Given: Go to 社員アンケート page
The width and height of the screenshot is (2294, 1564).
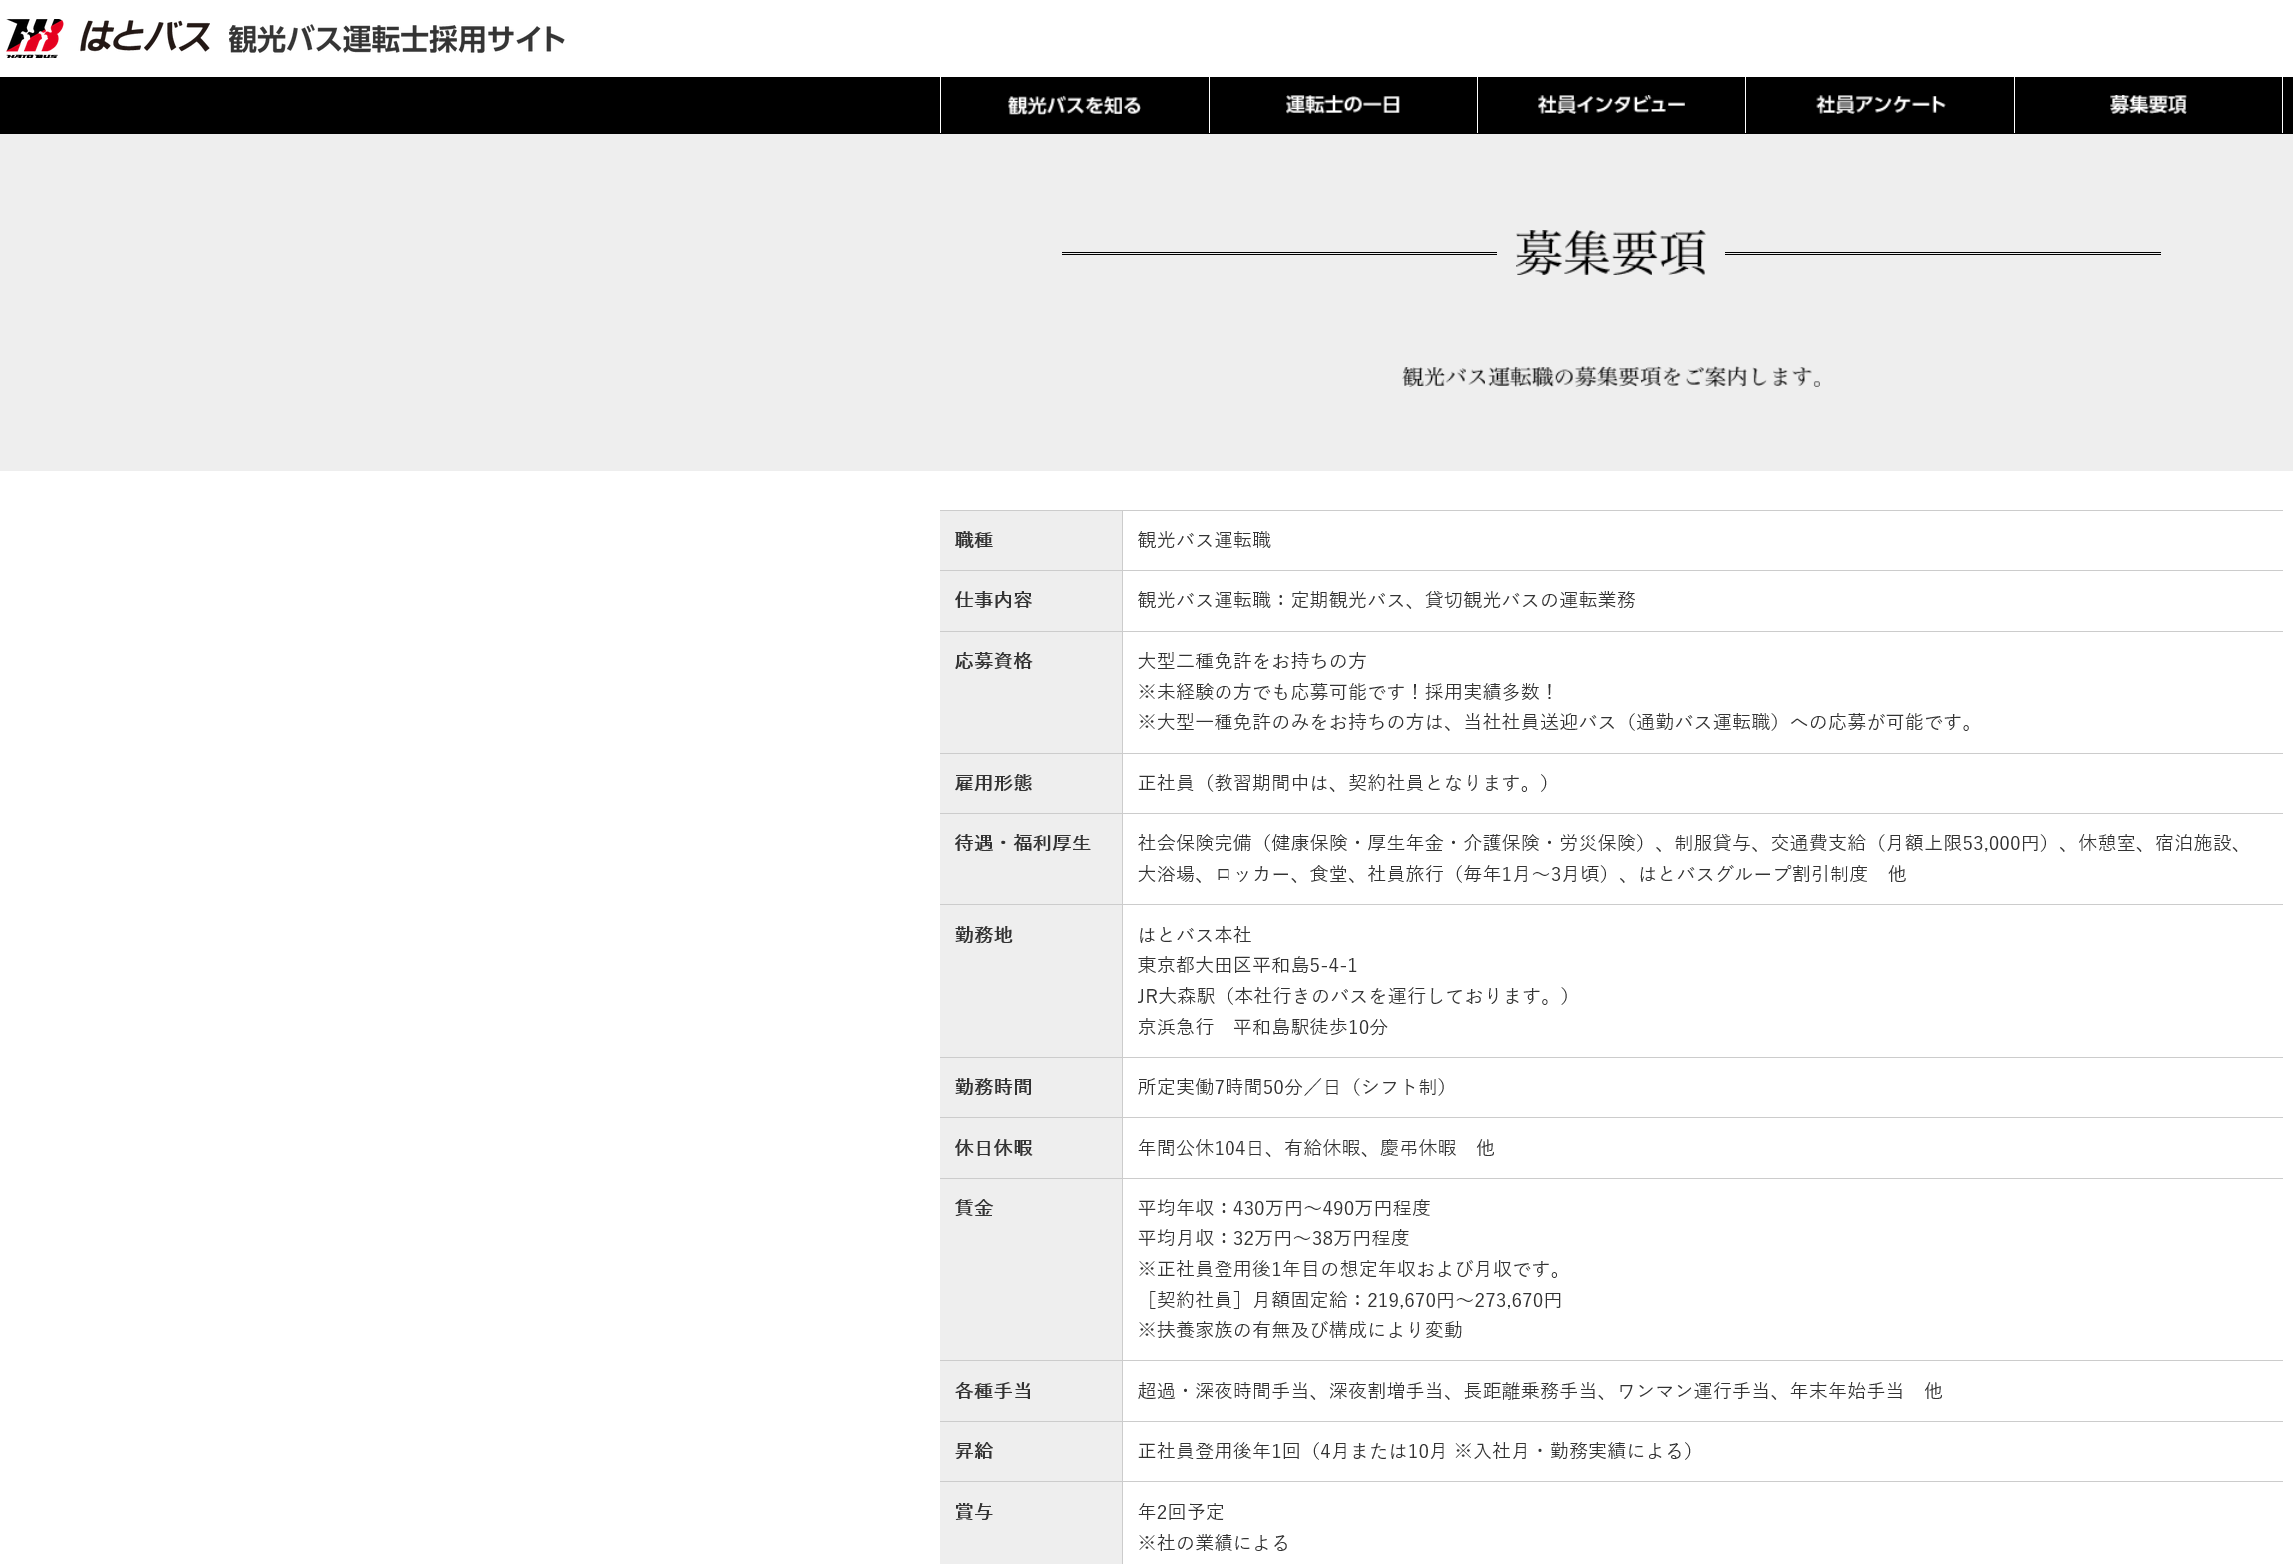Looking at the screenshot, I should (1879, 105).
